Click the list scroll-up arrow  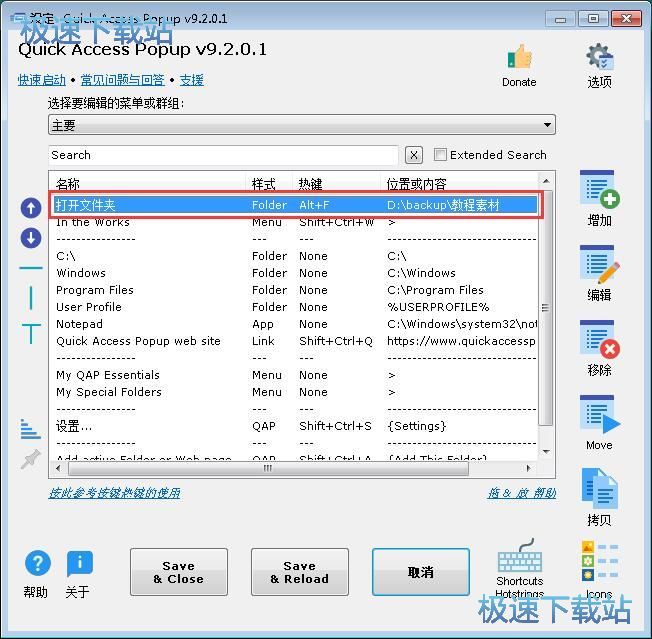click(546, 181)
